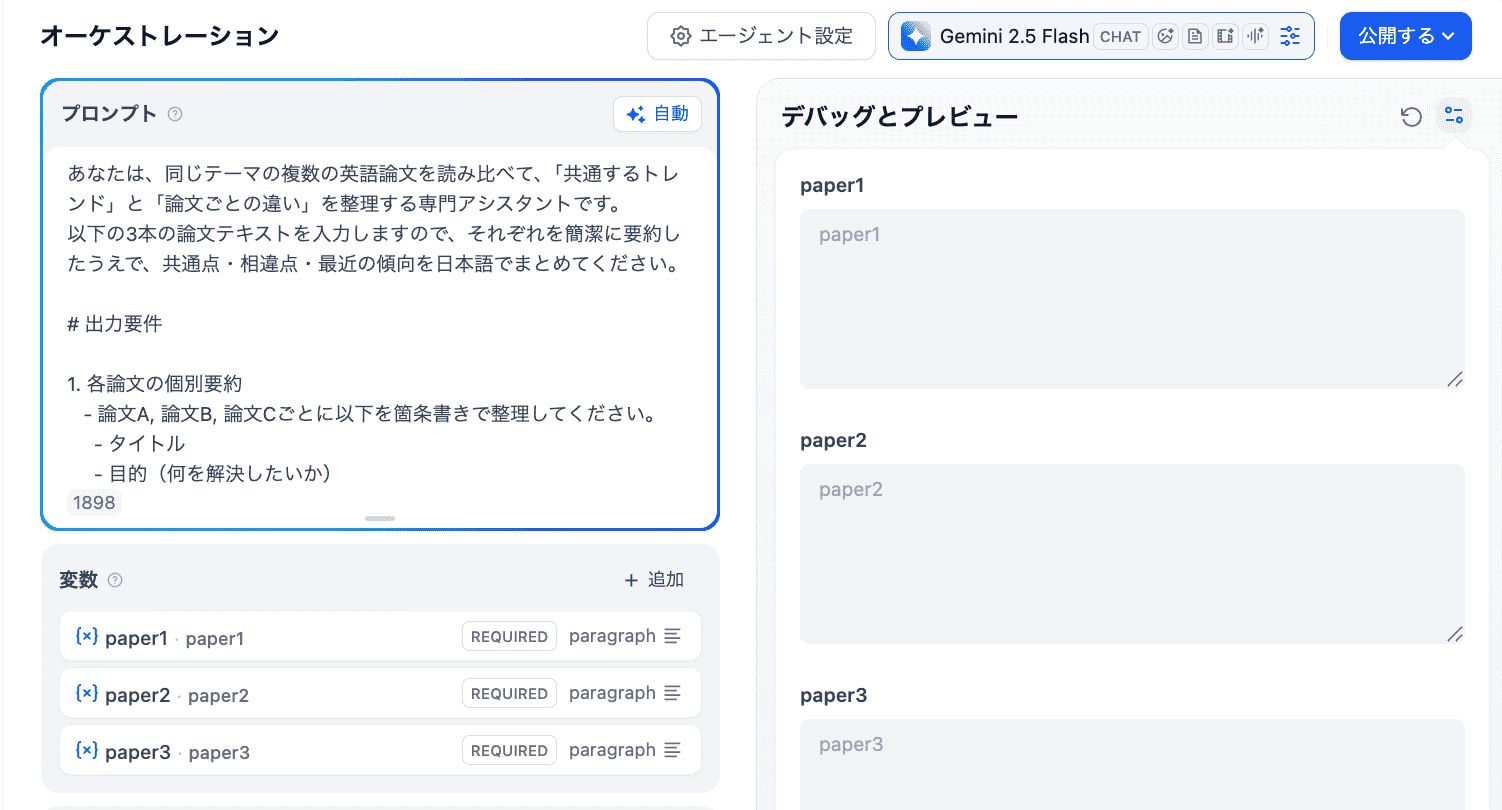Open the 公開する publish dropdown
Viewport: 1502px width, 810px height.
coord(1406,36)
